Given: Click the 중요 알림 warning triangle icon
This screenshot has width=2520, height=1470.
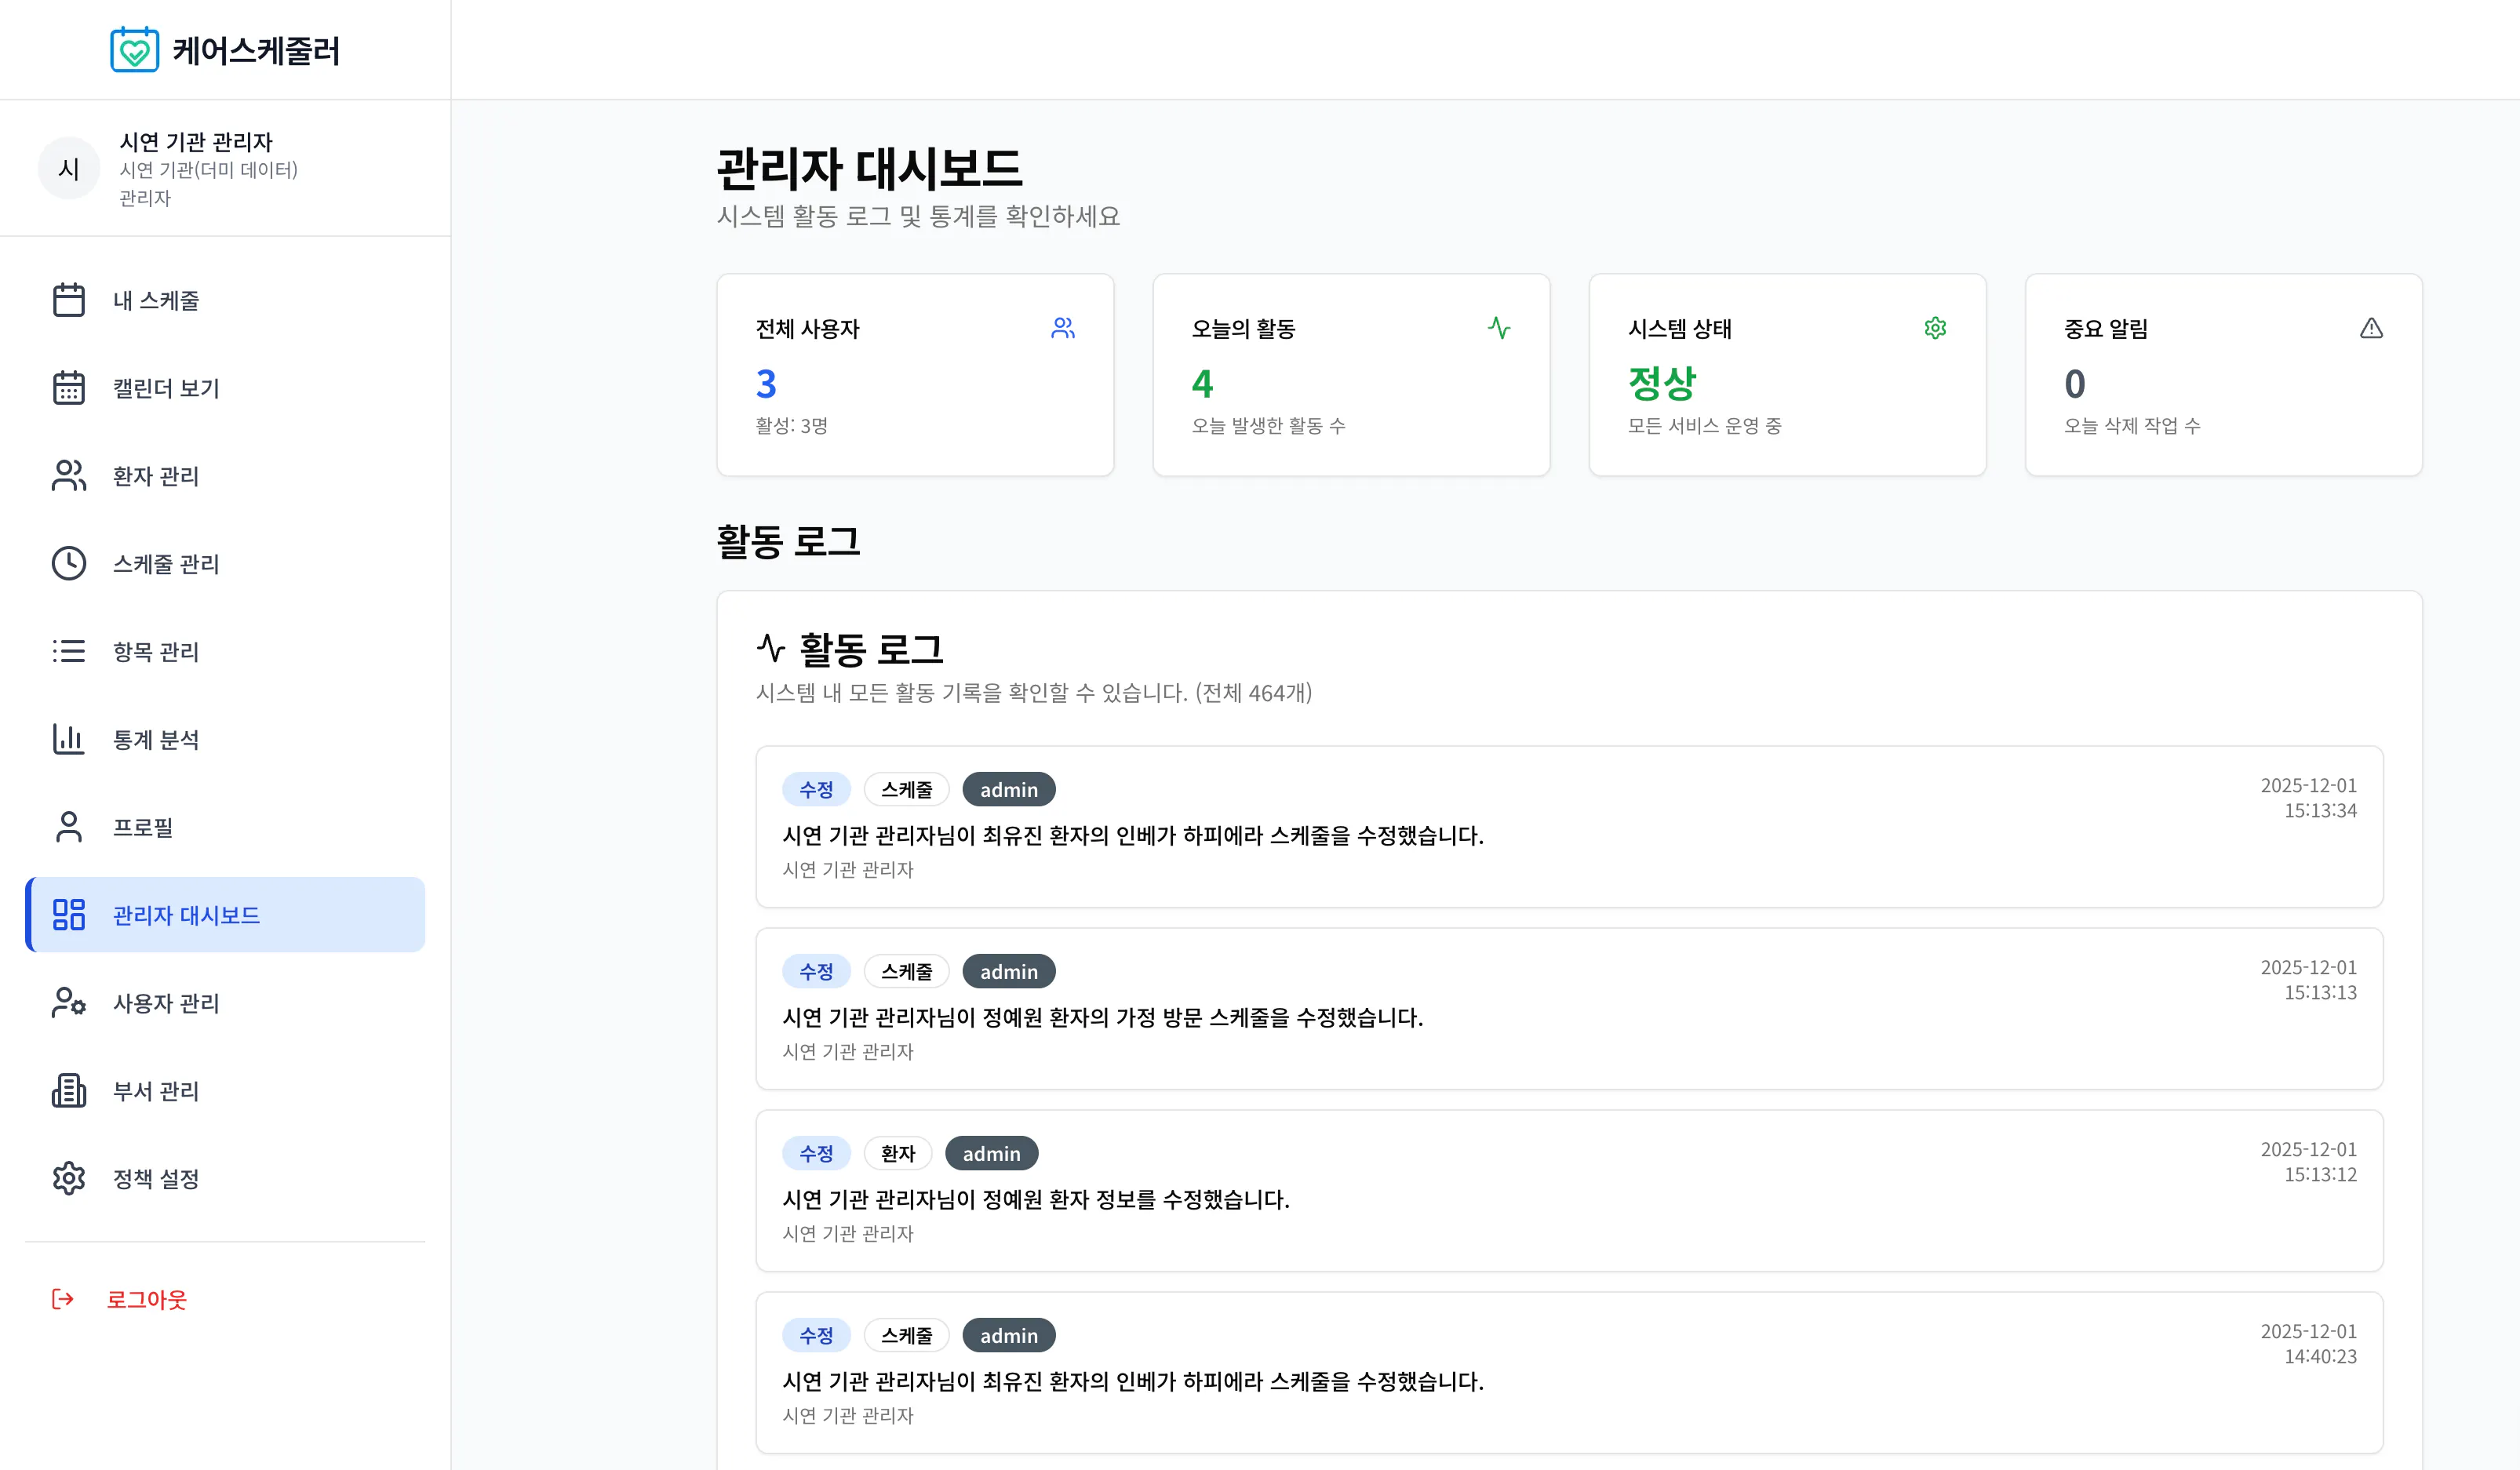Looking at the screenshot, I should coord(2371,328).
